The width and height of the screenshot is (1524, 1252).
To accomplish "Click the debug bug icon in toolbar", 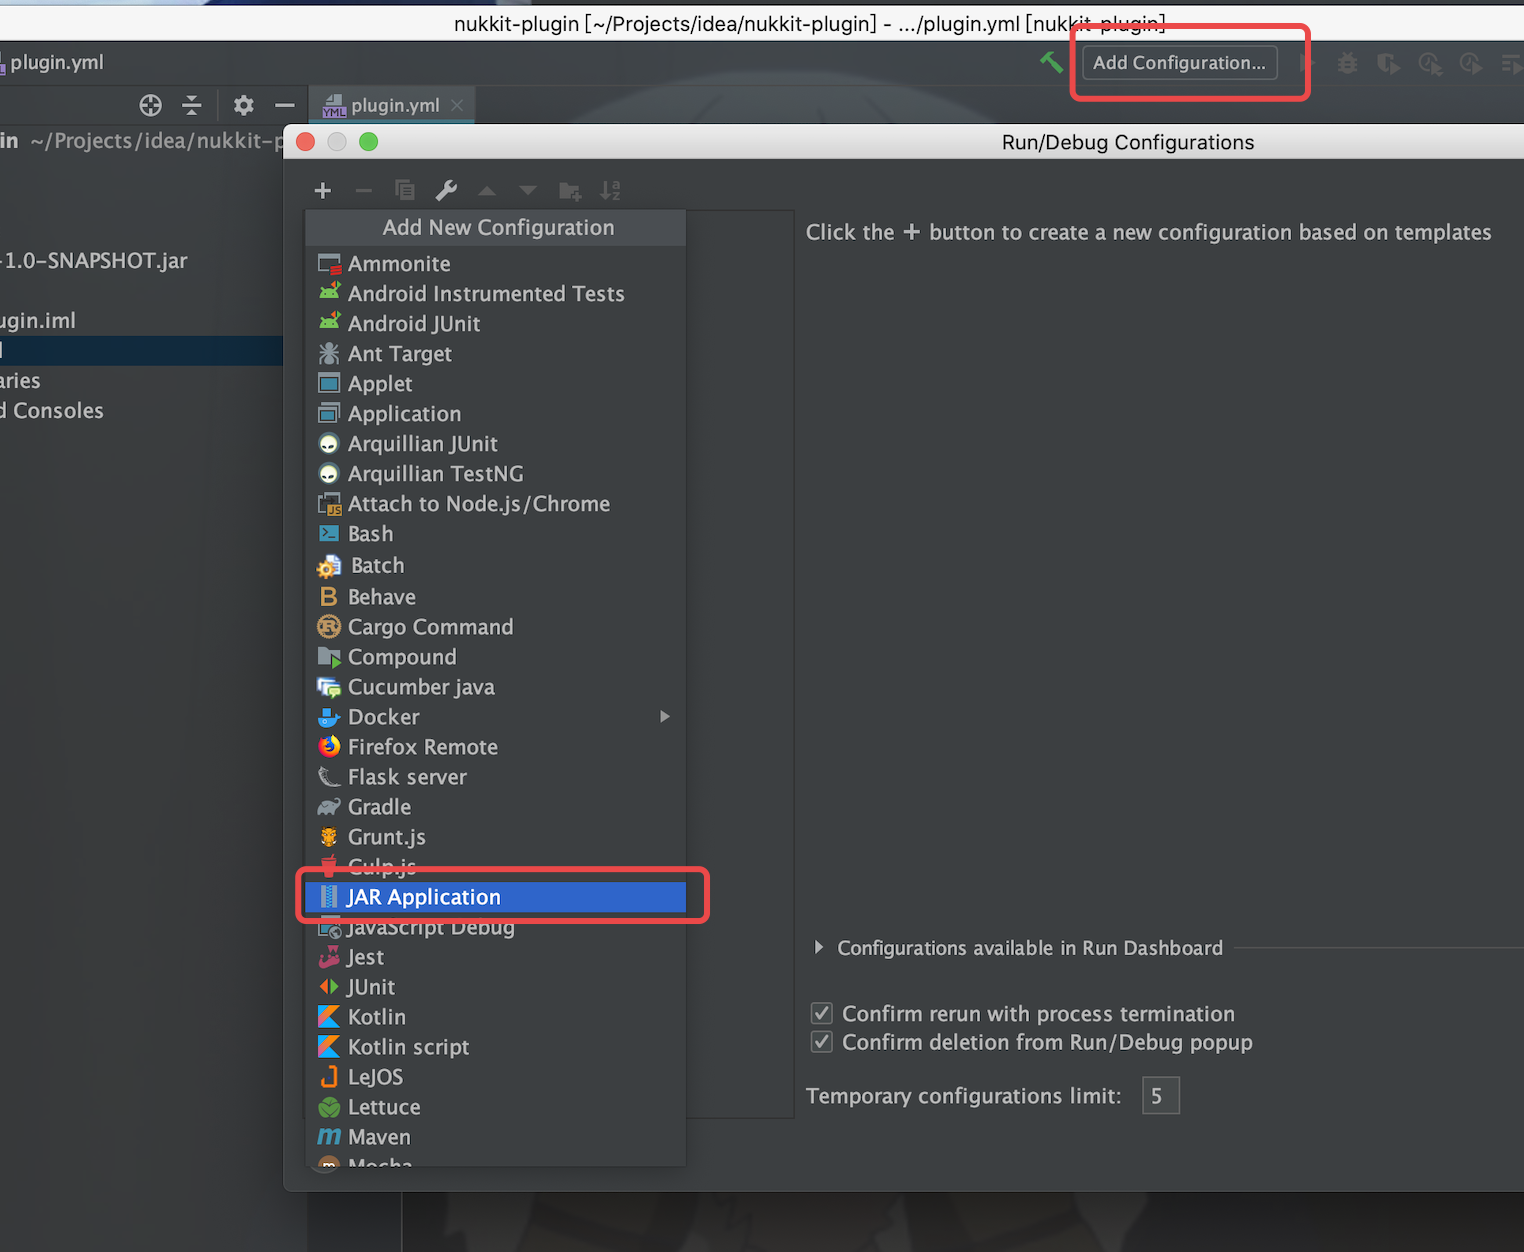I will coord(1348,64).
